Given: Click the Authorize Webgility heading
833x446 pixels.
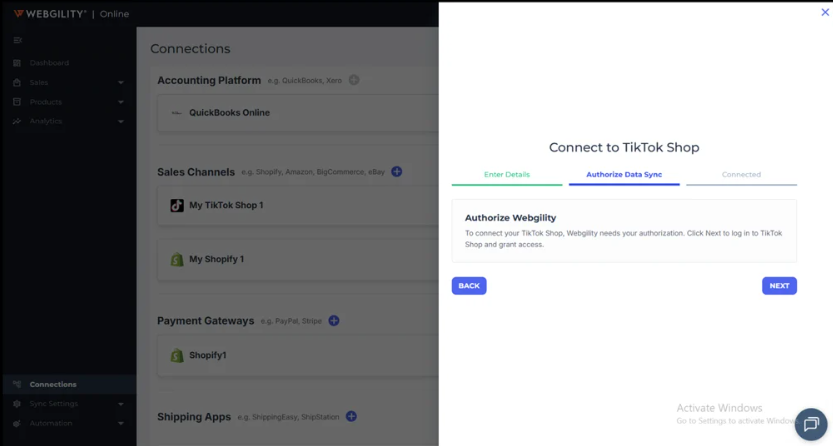Looking at the screenshot, I should (511, 218).
